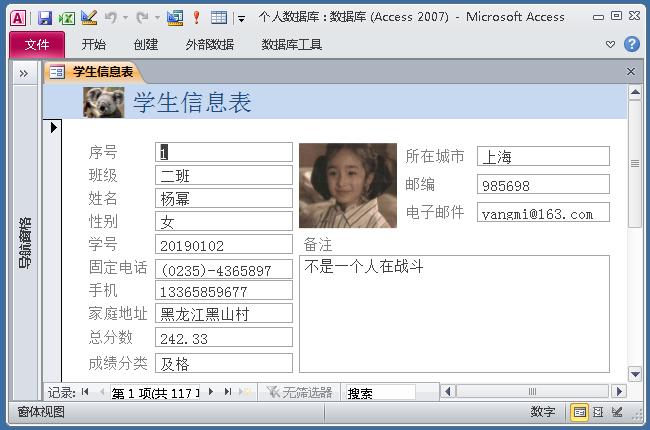Image resolution: width=650 pixels, height=430 pixels.
Task: Click the 无筛选器 filter button
Action: pyautogui.click(x=300, y=392)
